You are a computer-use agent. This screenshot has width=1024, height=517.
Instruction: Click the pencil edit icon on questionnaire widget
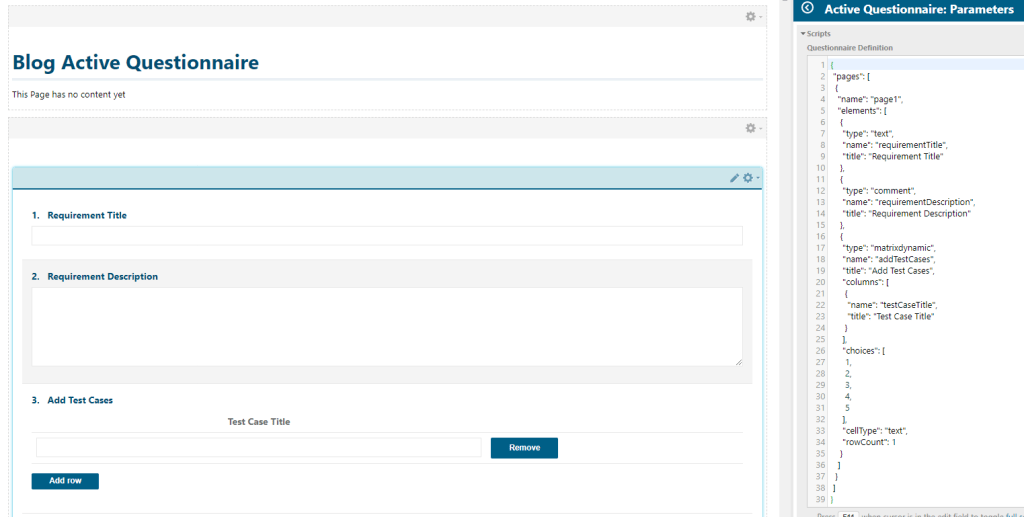(x=734, y=178)
